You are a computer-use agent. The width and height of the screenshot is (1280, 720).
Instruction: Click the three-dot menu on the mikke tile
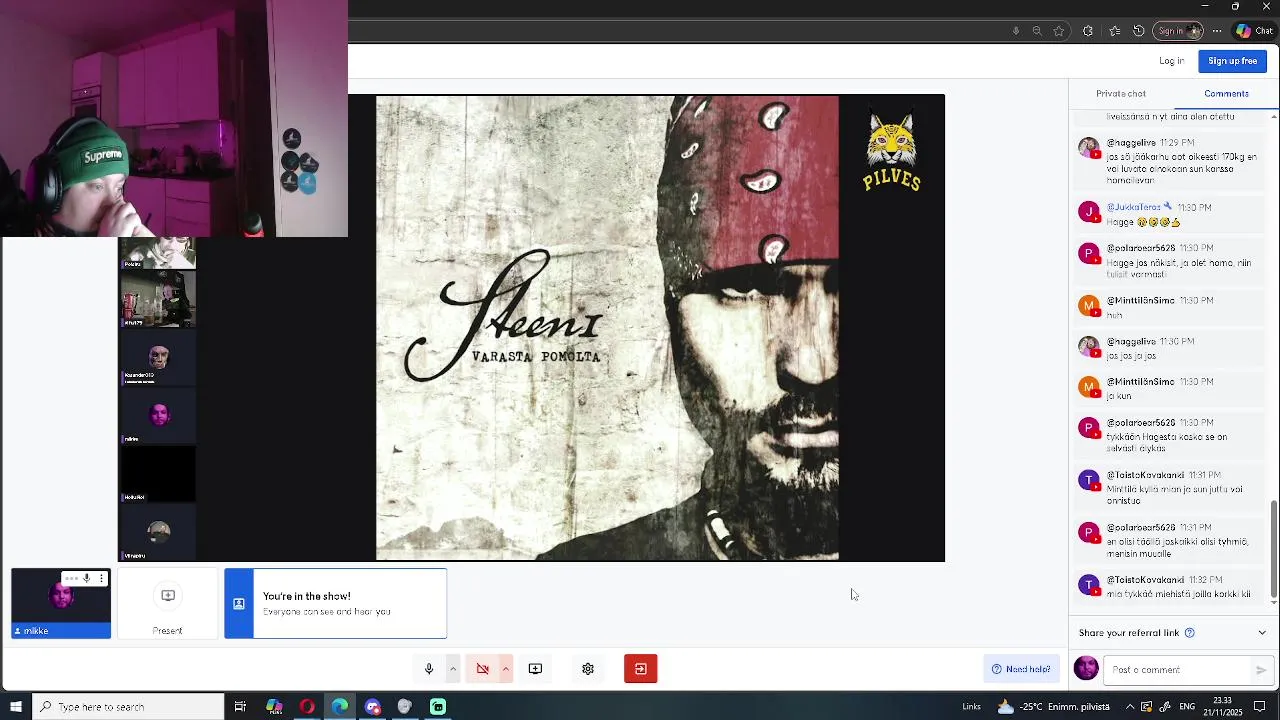point(101,579)
